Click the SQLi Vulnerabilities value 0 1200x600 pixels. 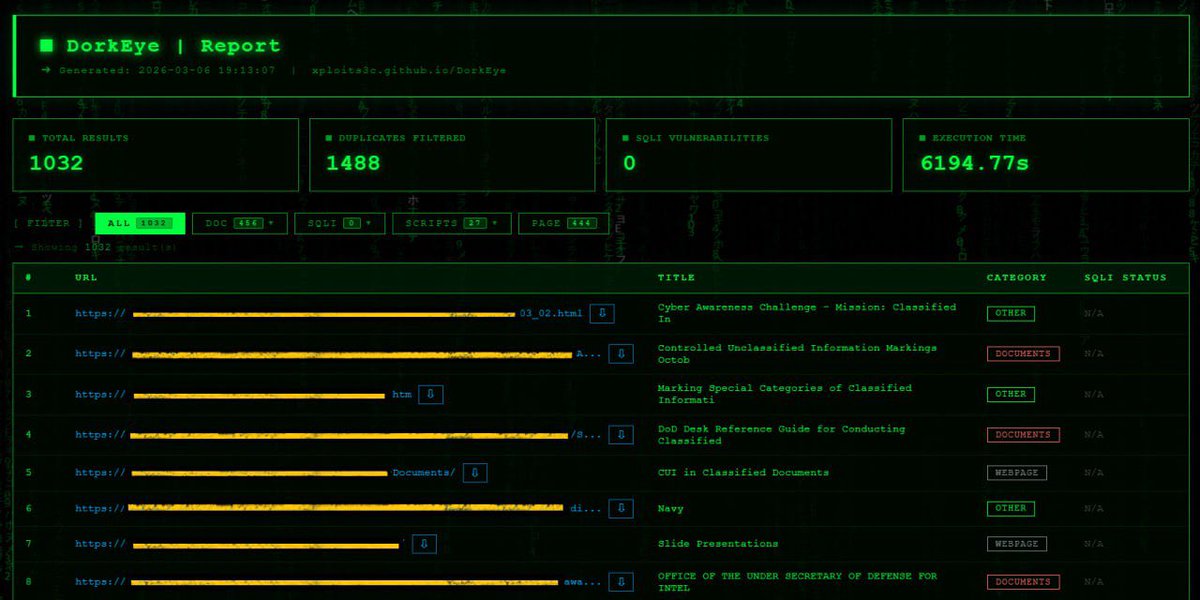629,163
